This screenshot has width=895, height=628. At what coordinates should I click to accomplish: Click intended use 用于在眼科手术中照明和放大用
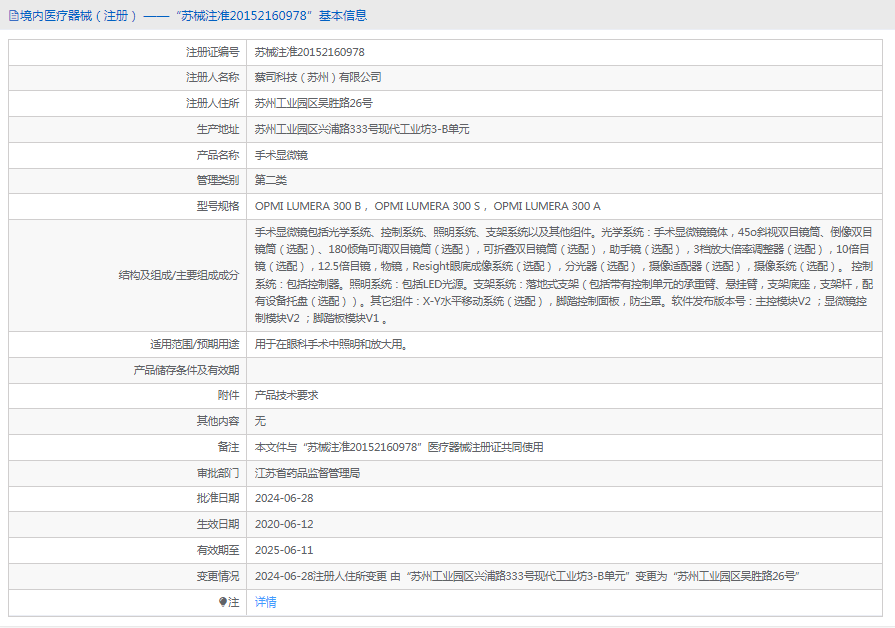pyautogui.click(x=331, y=344)
